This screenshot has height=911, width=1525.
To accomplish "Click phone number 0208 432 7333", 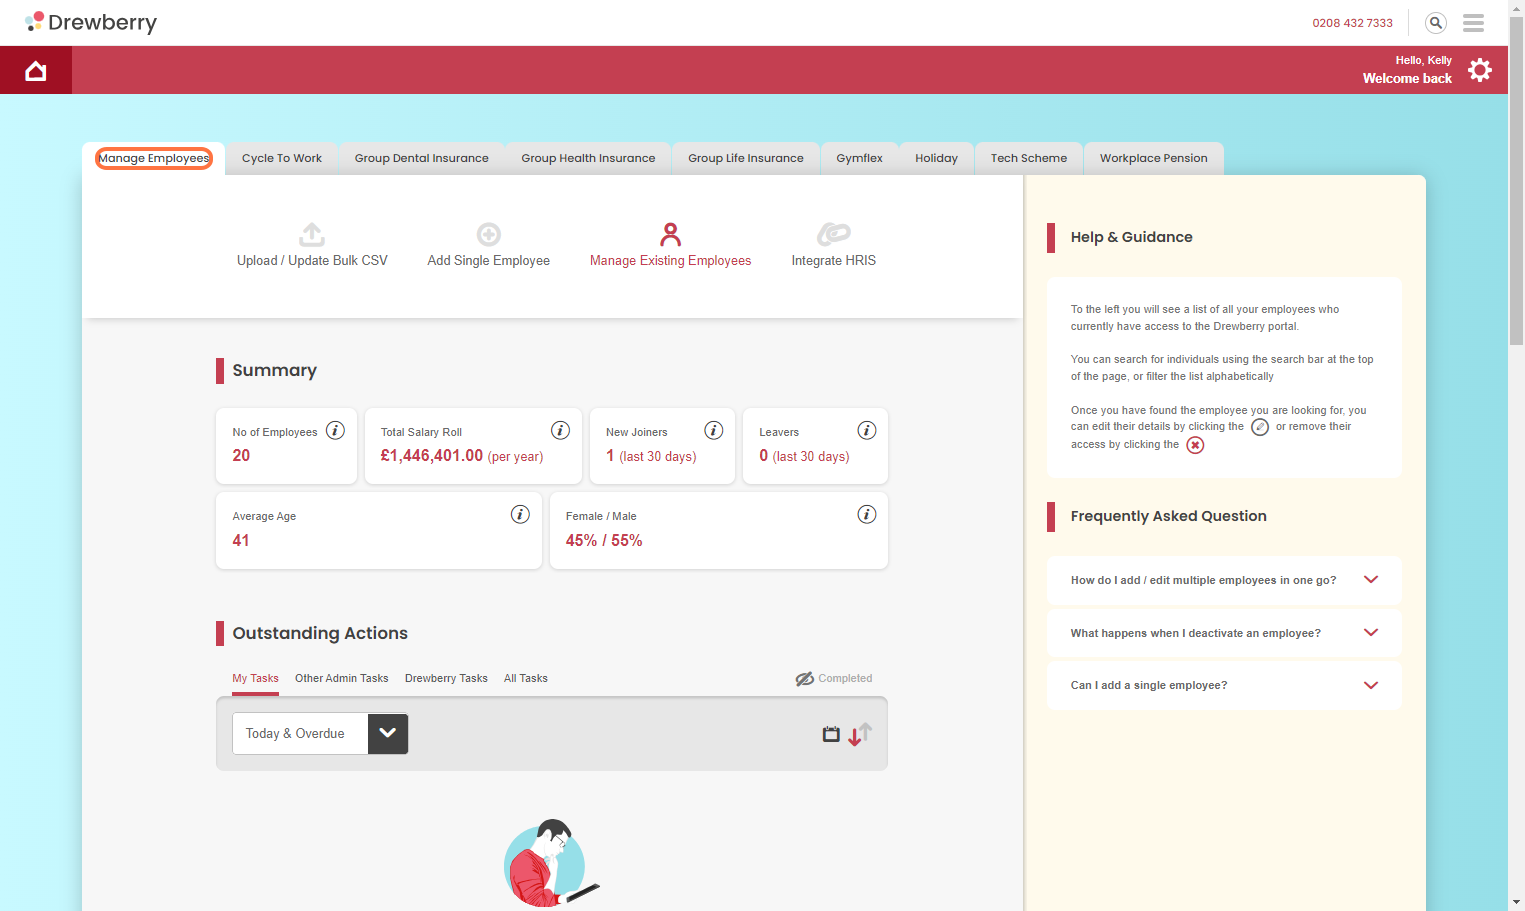I will pos(1353,23).
